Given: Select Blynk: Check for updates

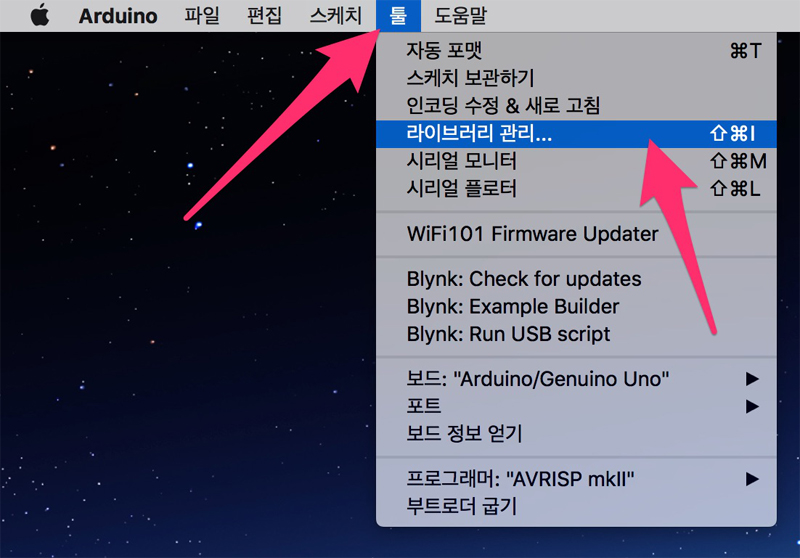Looking at the screenshot, I should (x=576, y=279).
